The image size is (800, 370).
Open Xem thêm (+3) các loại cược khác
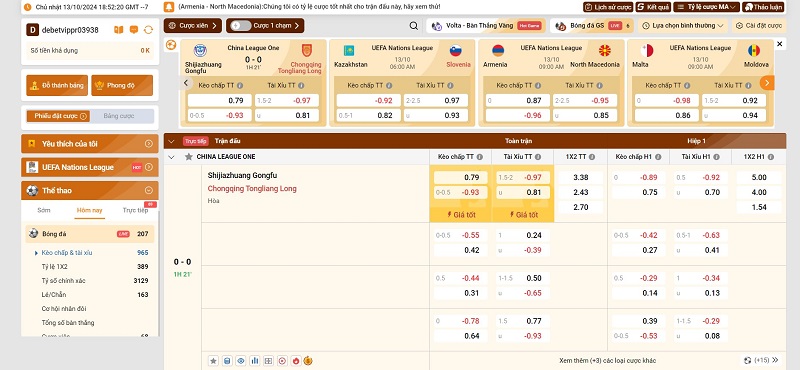pyautogui.click(x=607, y=360)
